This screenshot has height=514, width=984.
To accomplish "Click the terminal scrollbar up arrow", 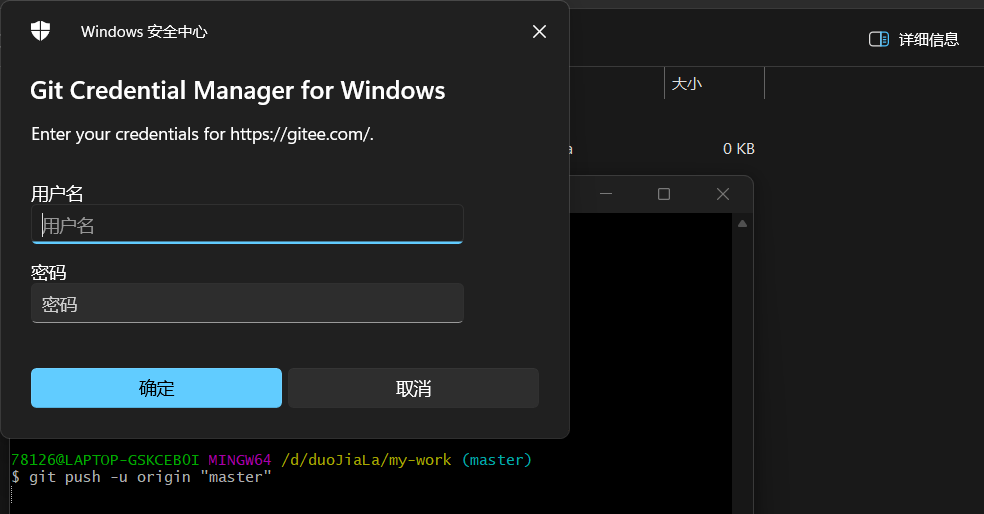I will pos(742,224).
